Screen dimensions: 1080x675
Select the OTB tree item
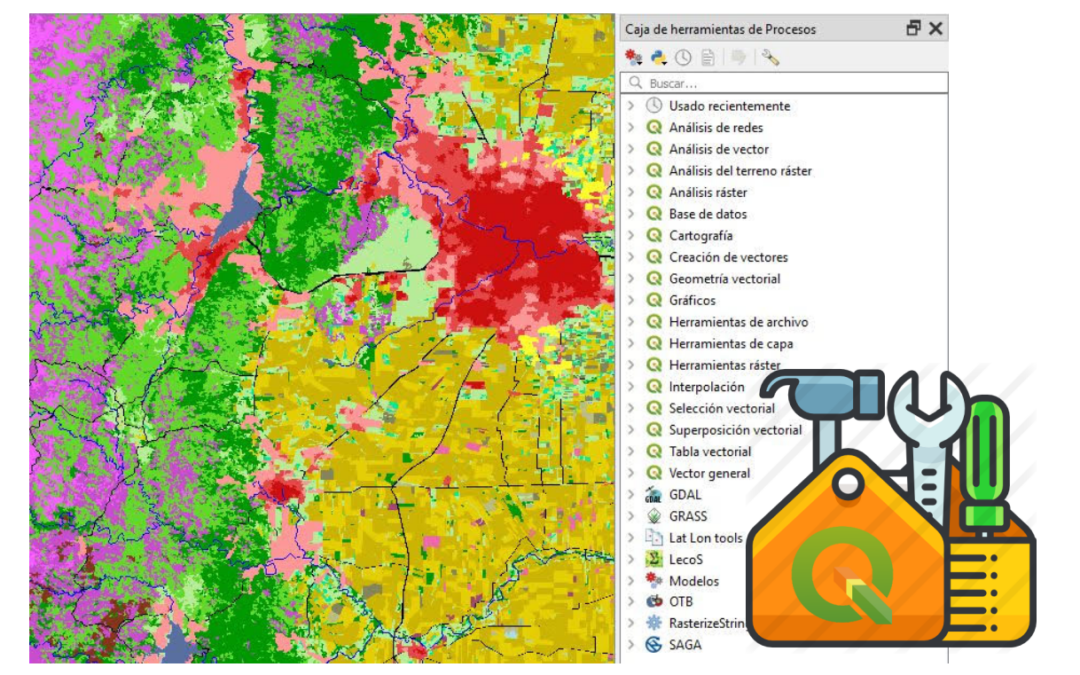coord(681,601)
